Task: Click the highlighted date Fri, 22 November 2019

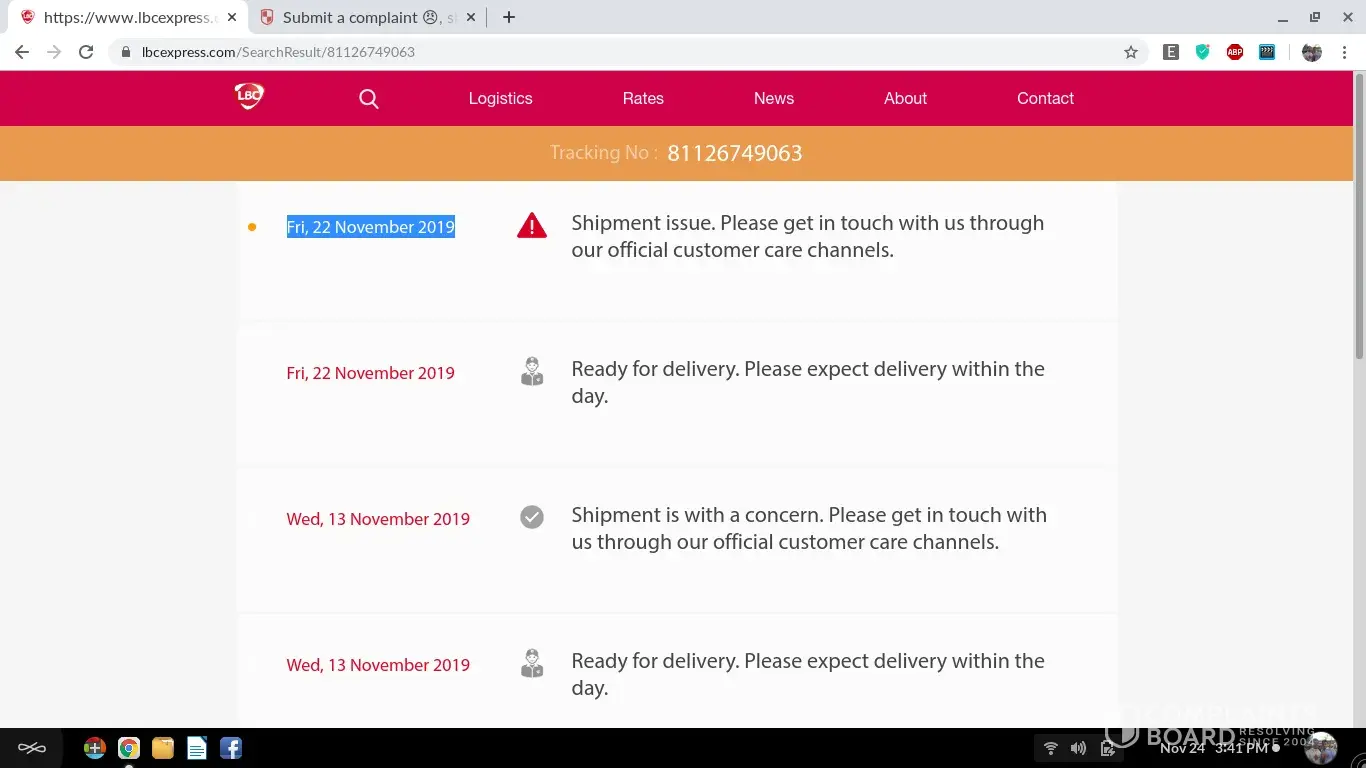Action: pyautogui.click(x=371, y=227)
